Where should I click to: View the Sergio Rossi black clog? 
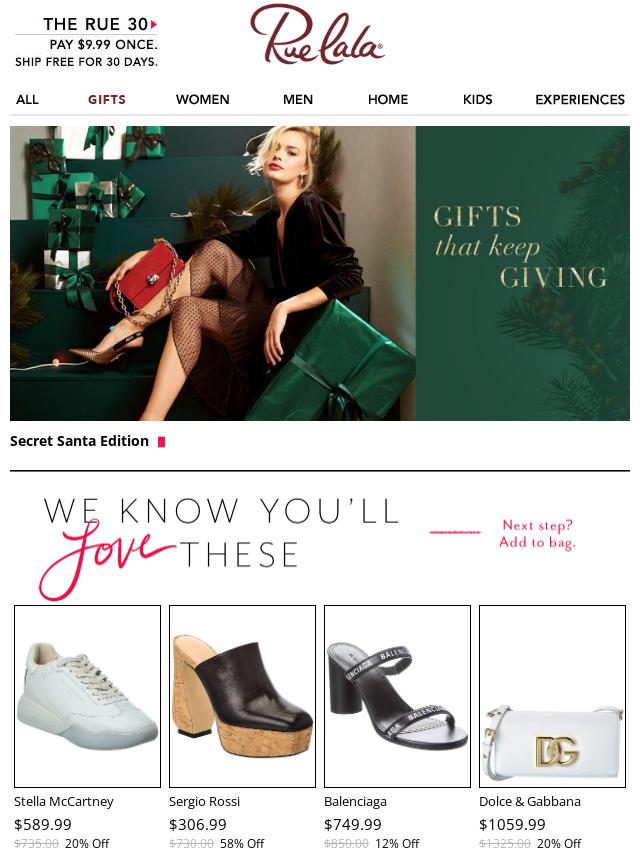[x=242, y=696]
